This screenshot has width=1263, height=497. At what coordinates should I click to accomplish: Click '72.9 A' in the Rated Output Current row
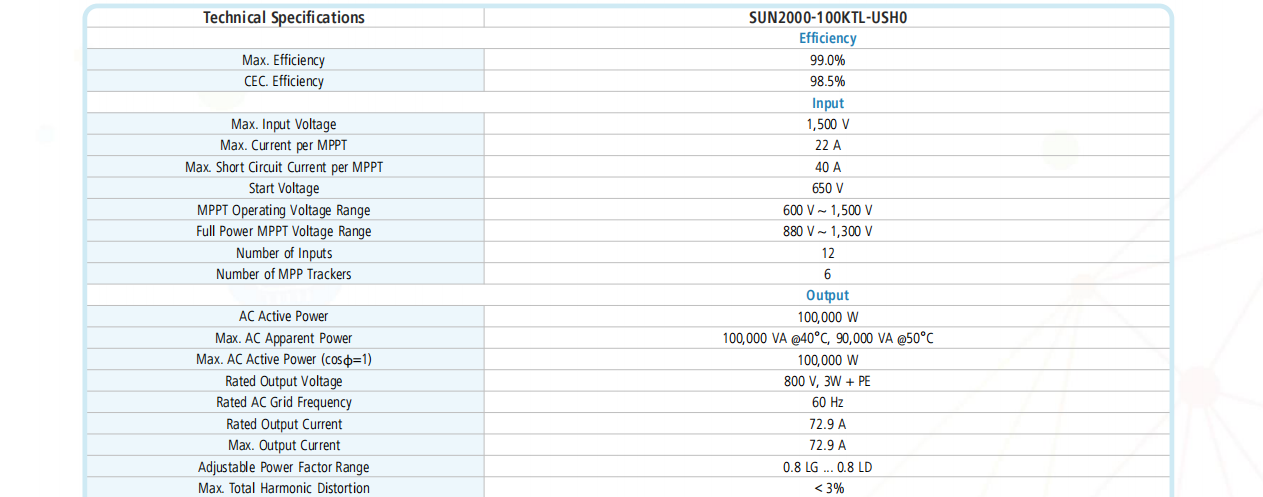(x=828, y=424)
